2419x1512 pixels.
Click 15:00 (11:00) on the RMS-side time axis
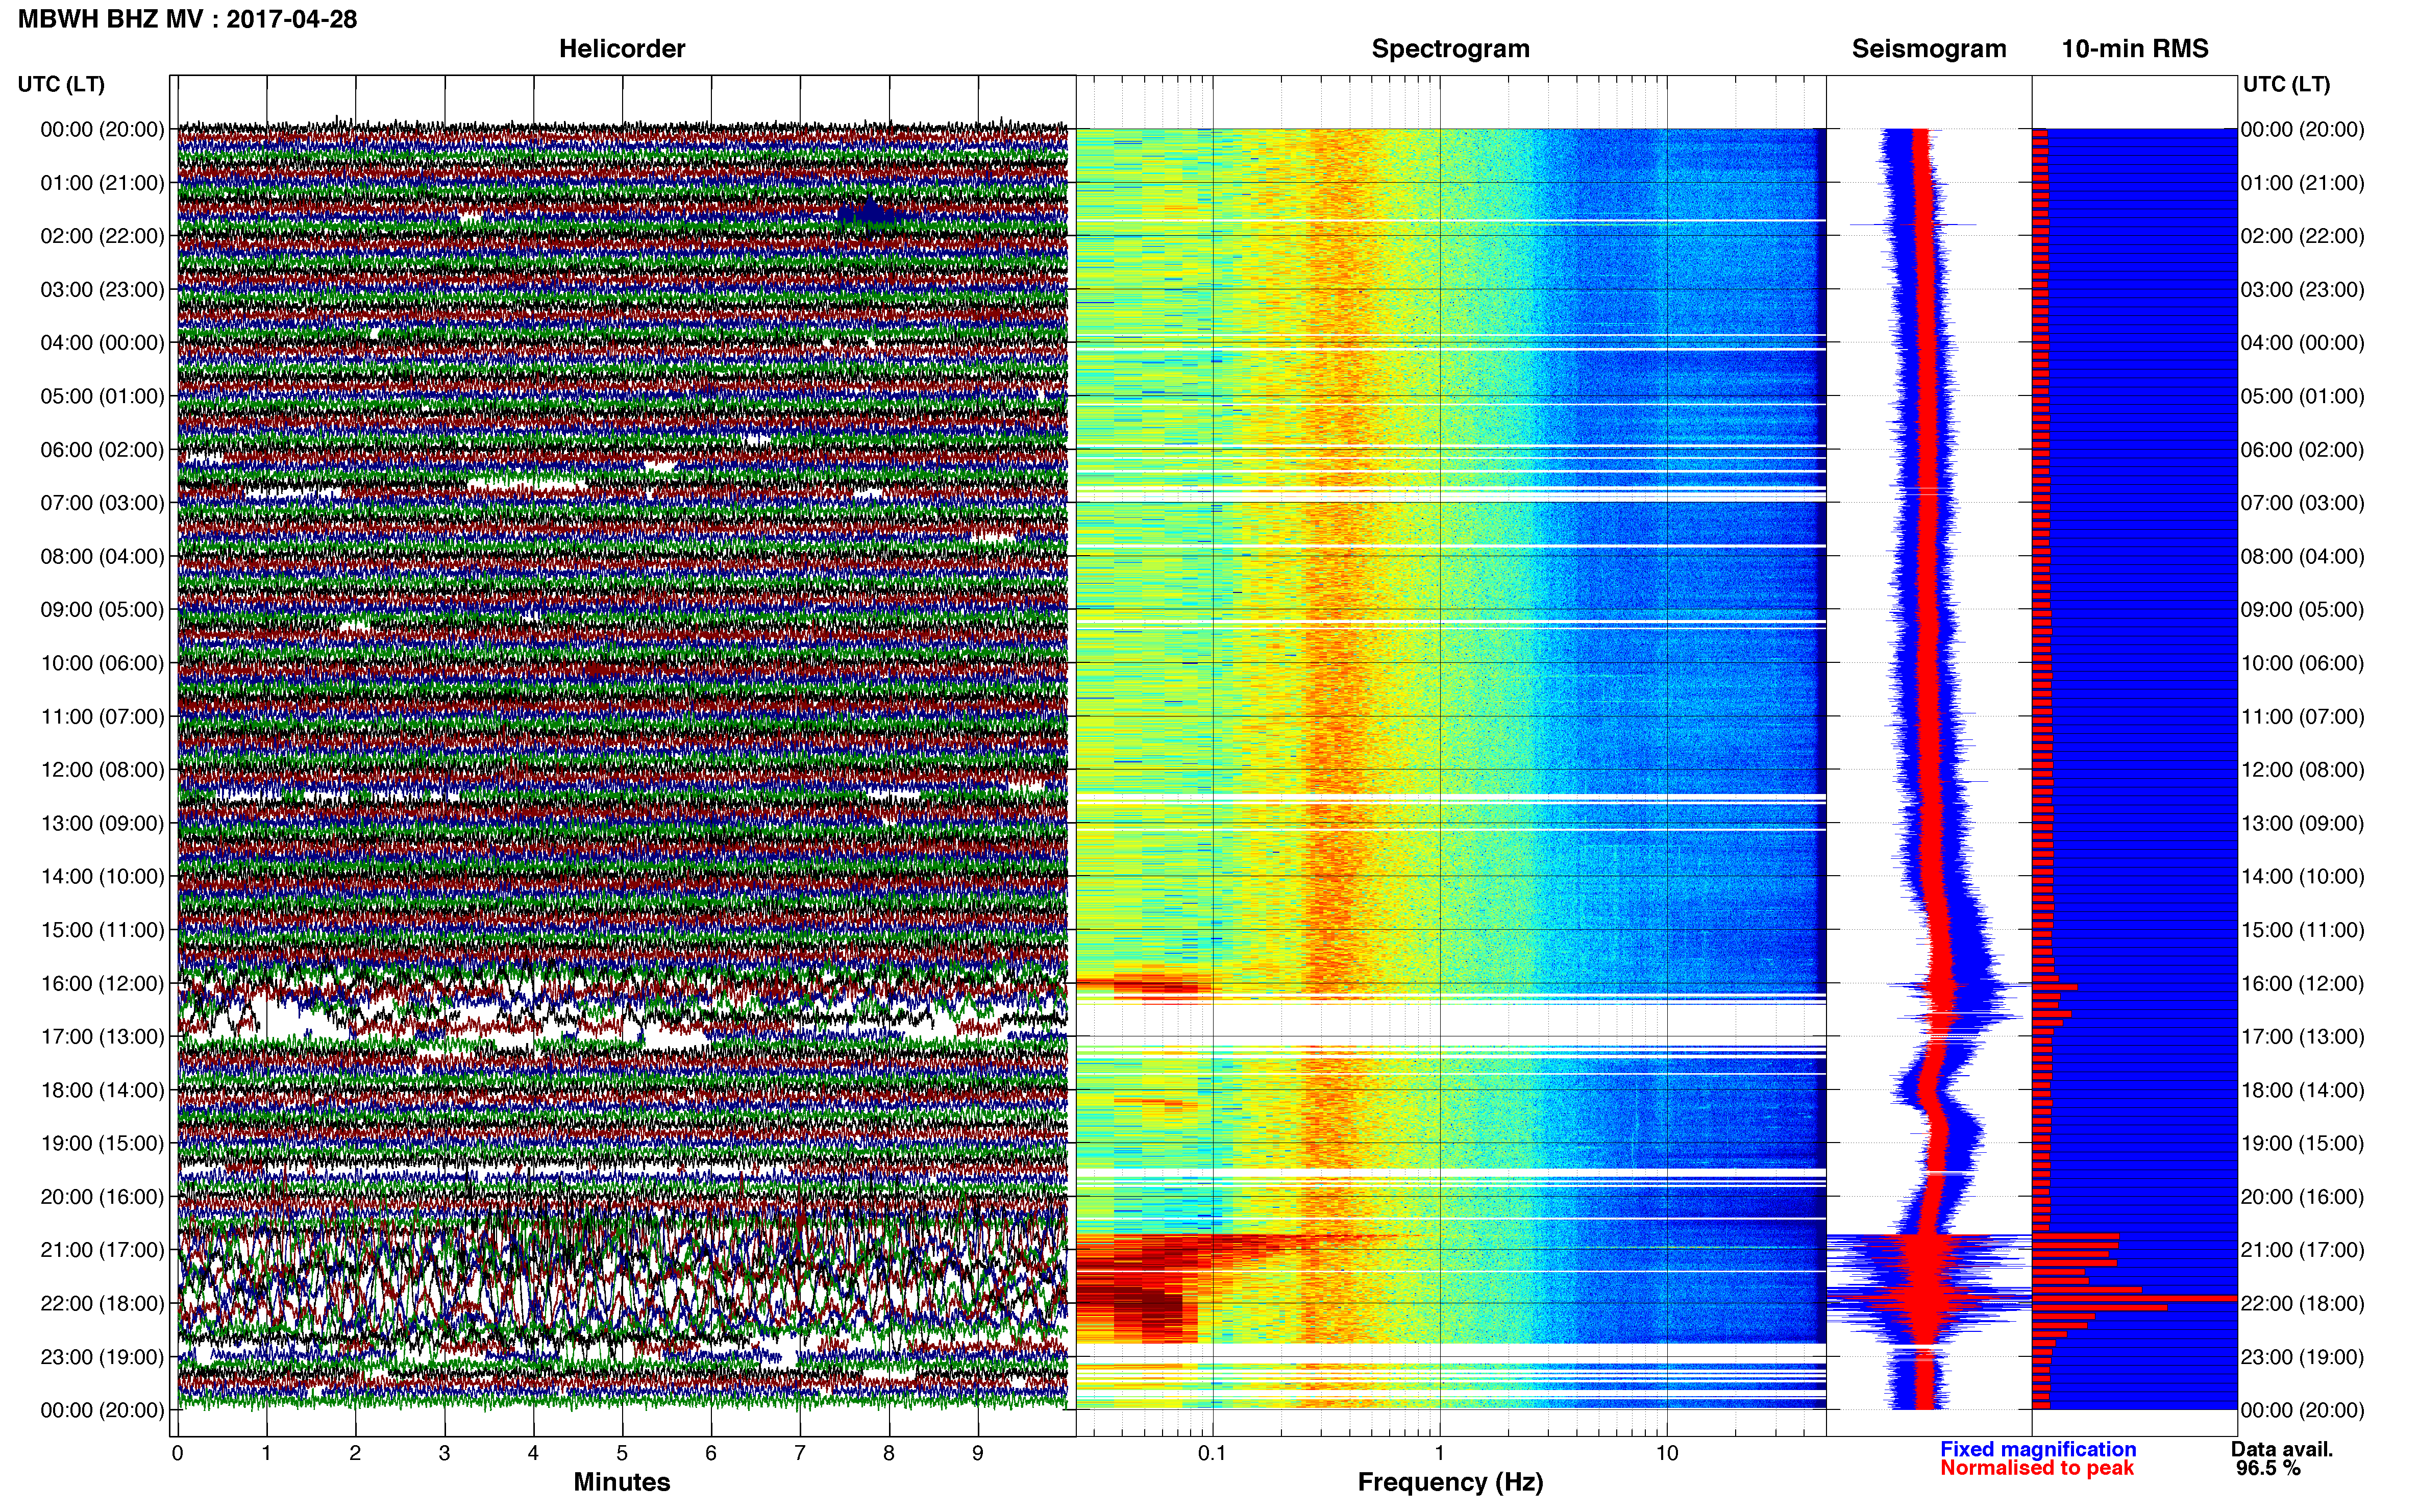coord(2303,930)
